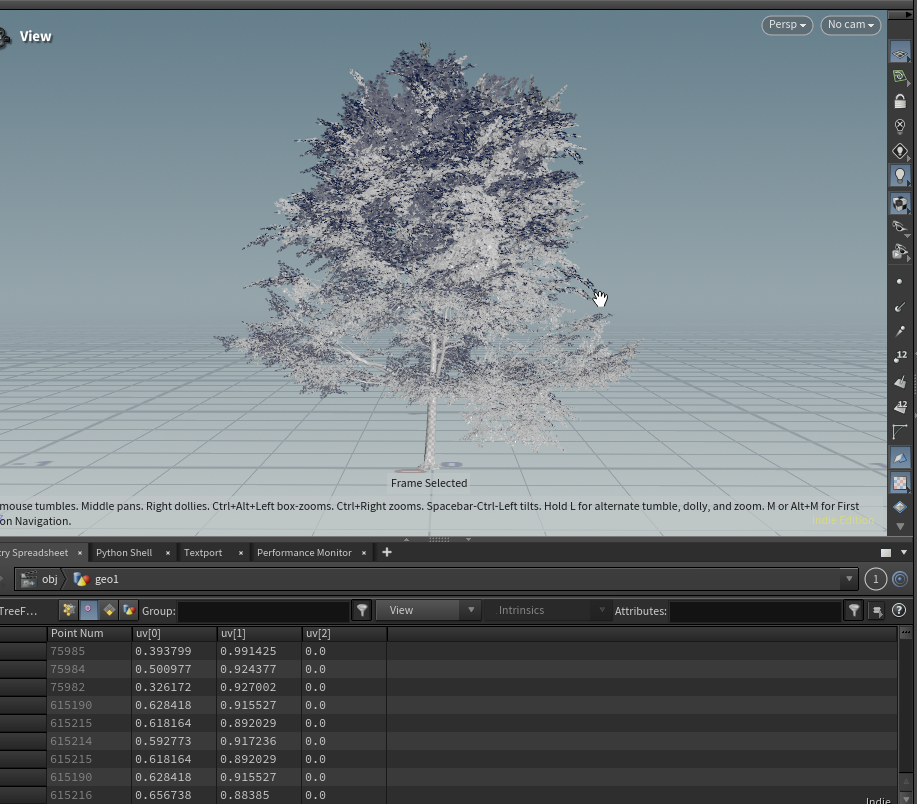Add a new pane tab with plus
The width and height of the screenshot is (917, 804).
pos(387,552)
